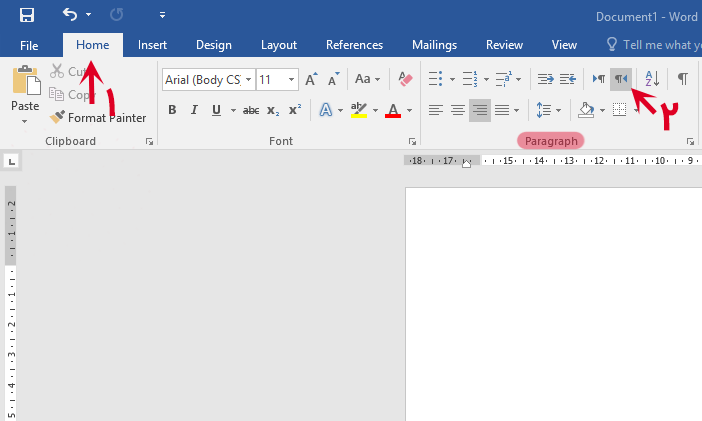Click the greyed-out Redo icon
The height and width of the screenshot is (421, 702).
point(116,15)
